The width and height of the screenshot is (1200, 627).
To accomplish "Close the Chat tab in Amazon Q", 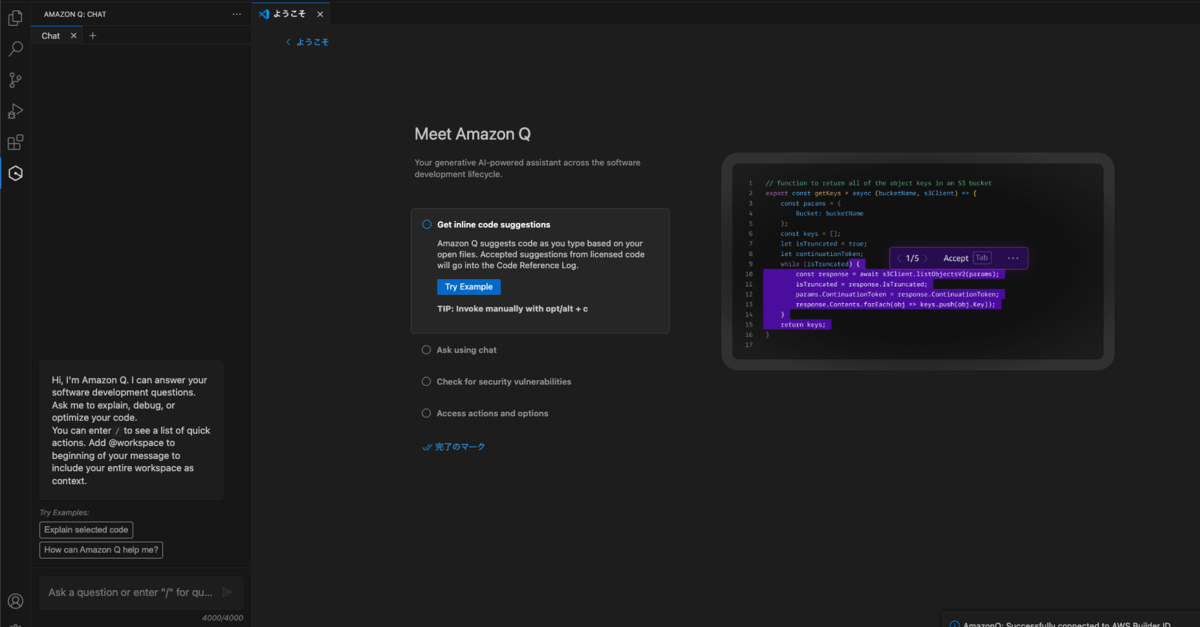I will coord(73,36).
